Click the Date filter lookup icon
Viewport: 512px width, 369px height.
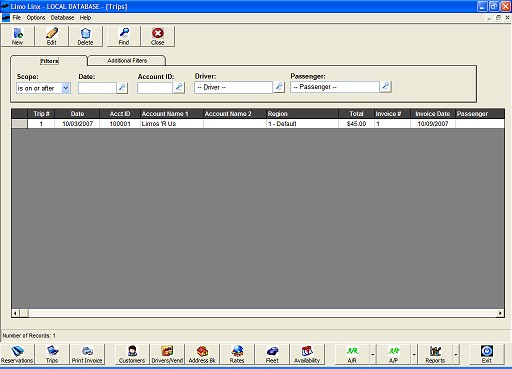click(x=122, y=88)
